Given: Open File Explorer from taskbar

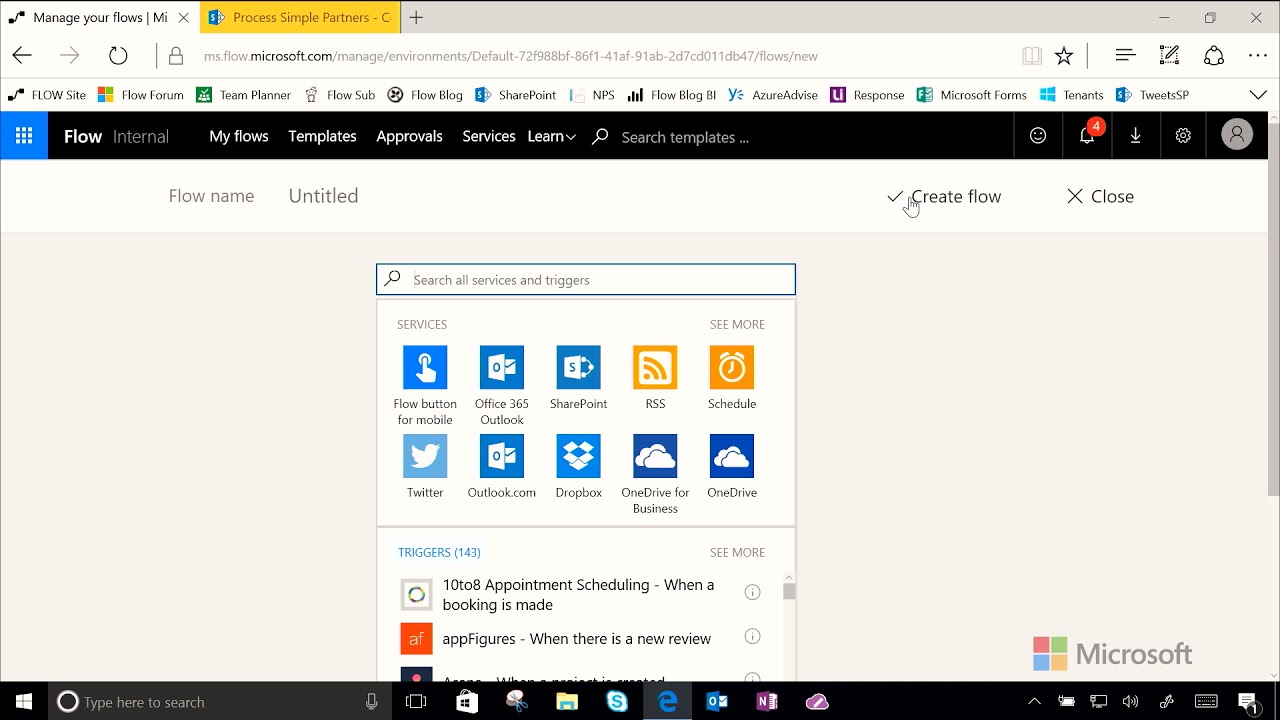Looking at the screenshot, I should tap(567, 702).
